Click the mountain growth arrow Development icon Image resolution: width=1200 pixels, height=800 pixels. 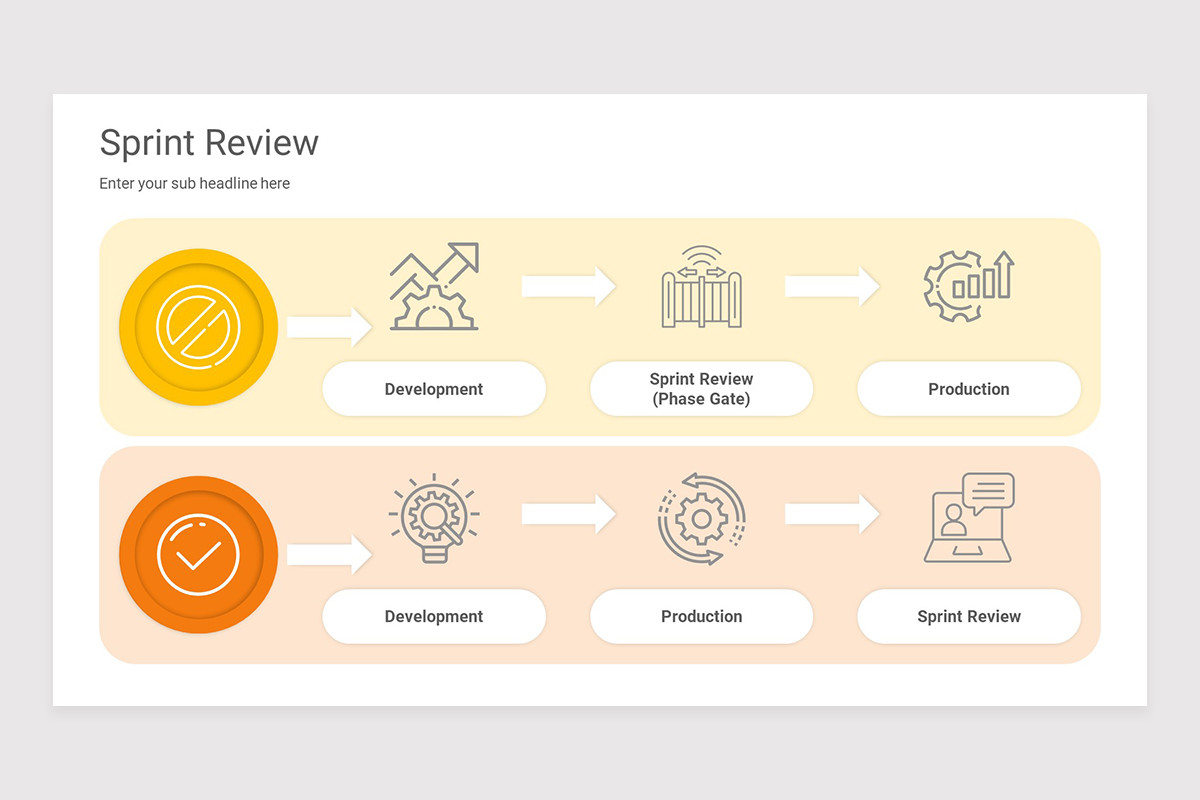click(434, 285)
